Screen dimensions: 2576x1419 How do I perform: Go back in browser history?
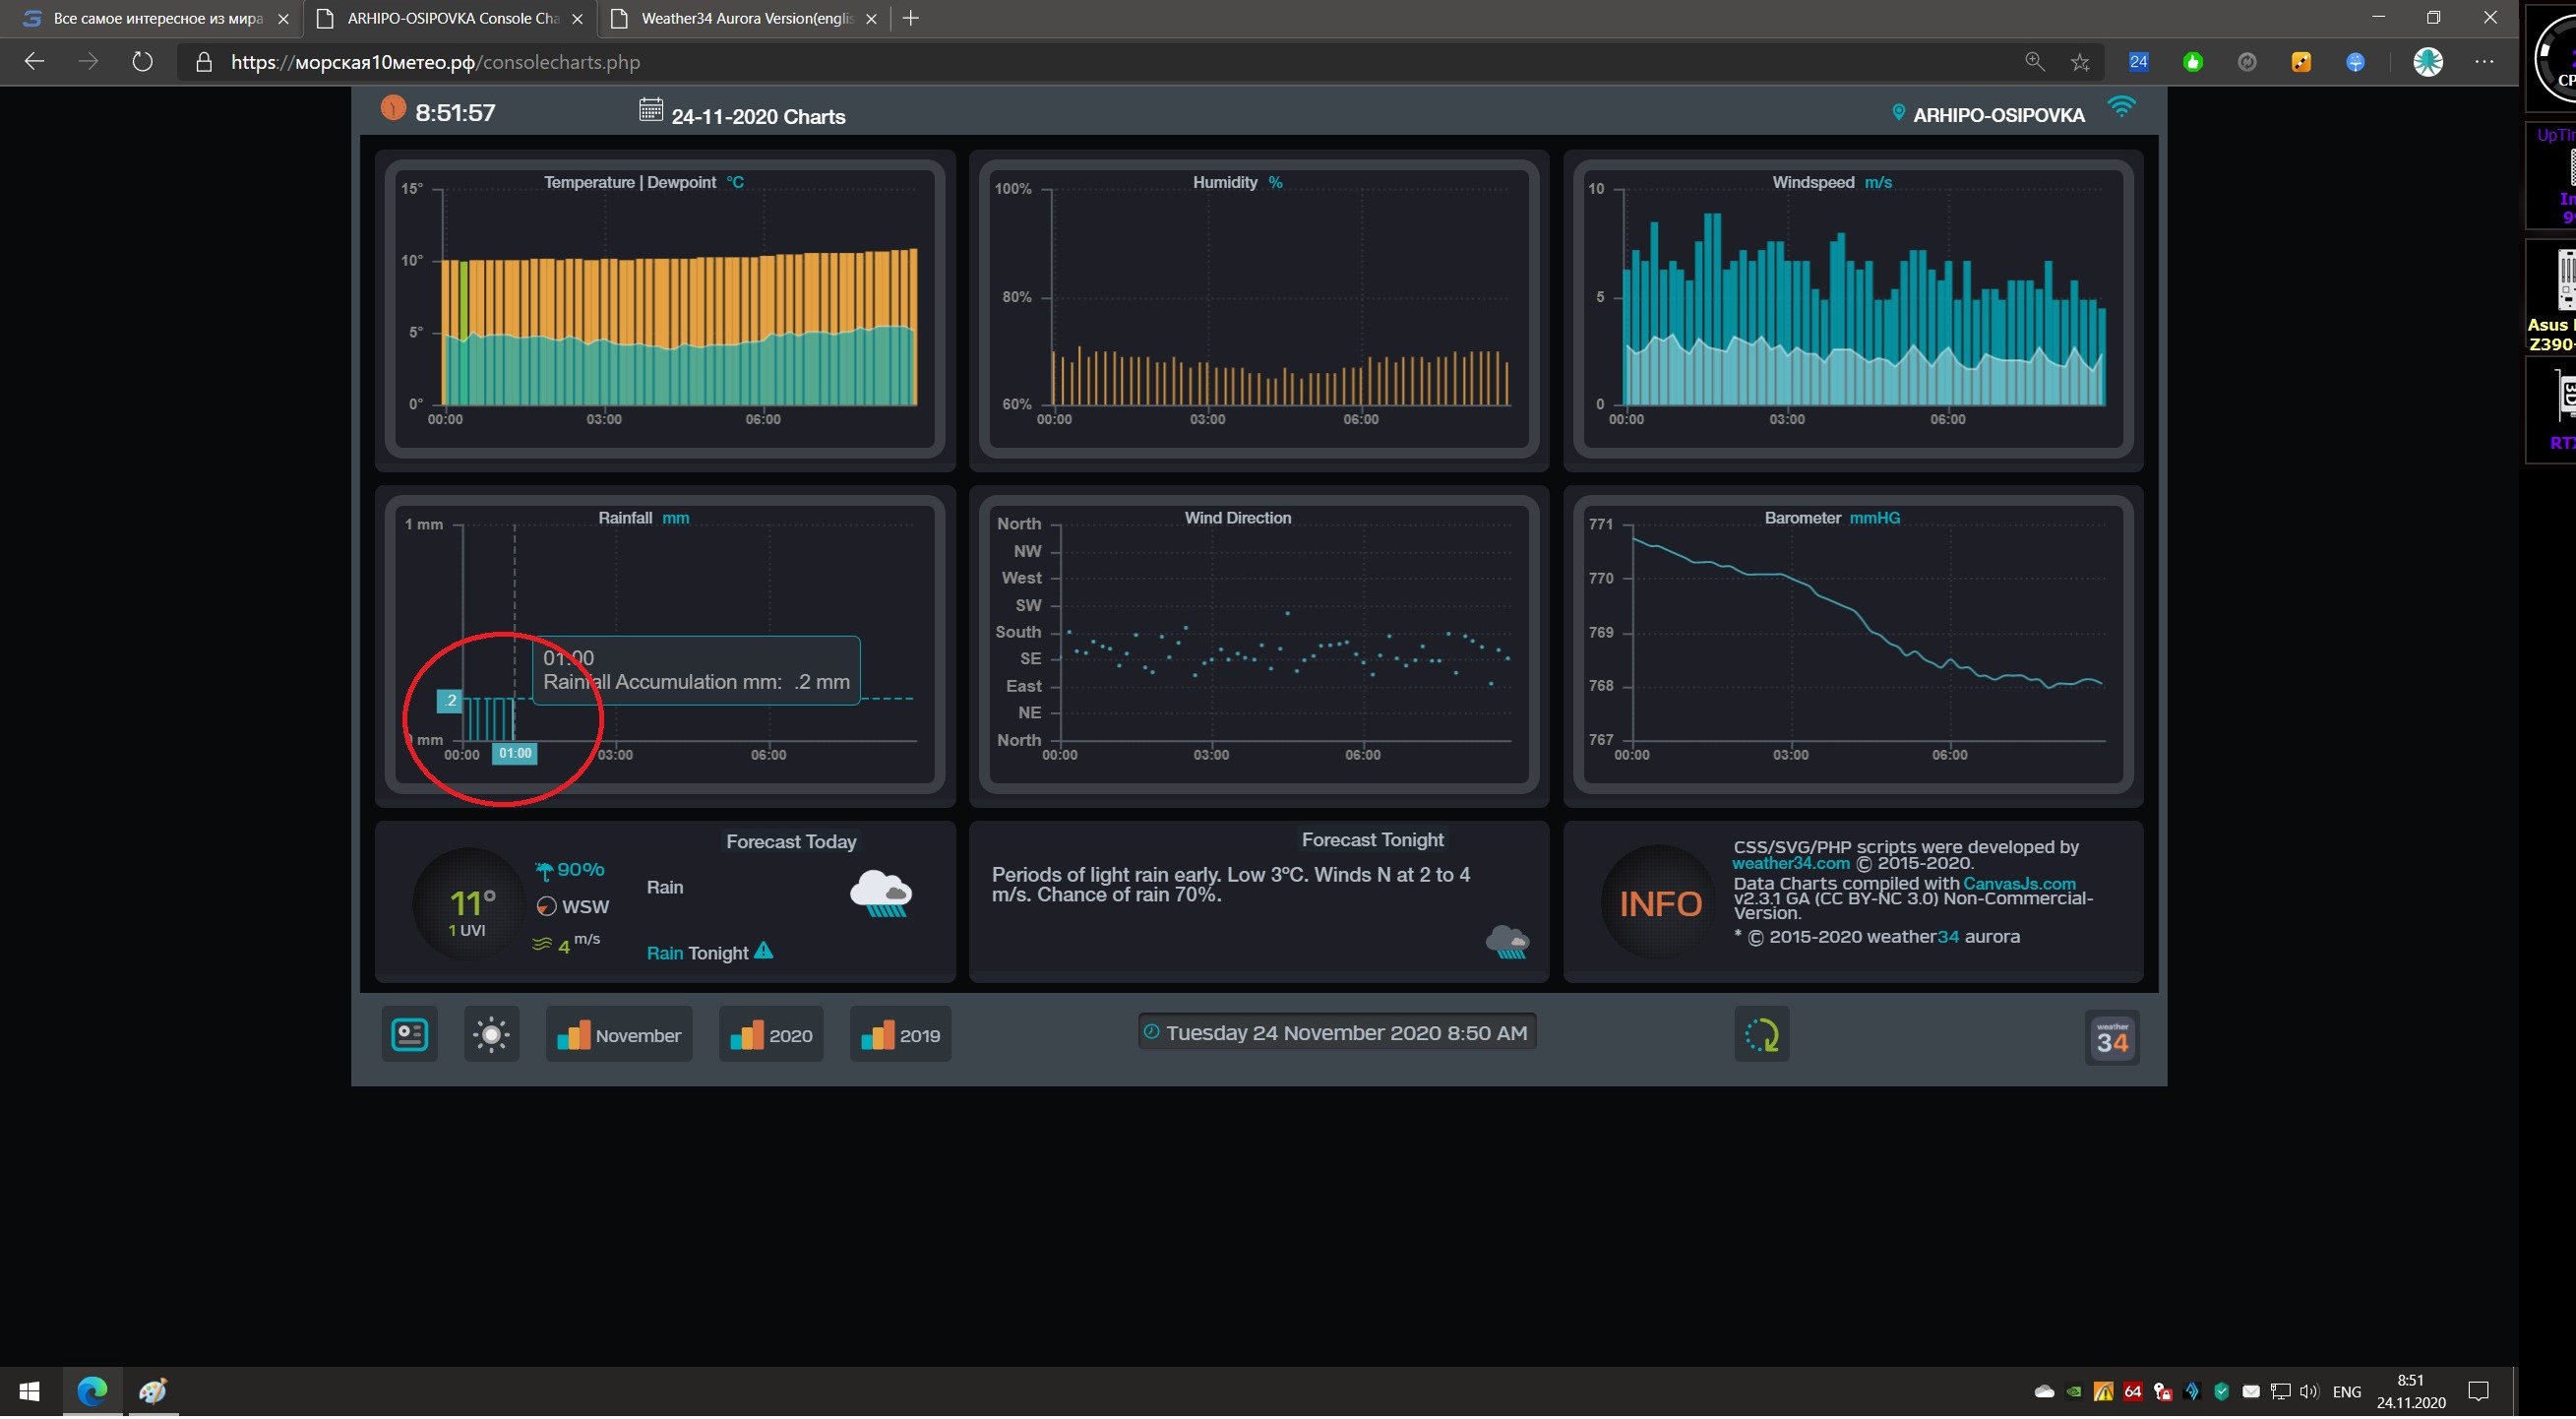[35, 62]
